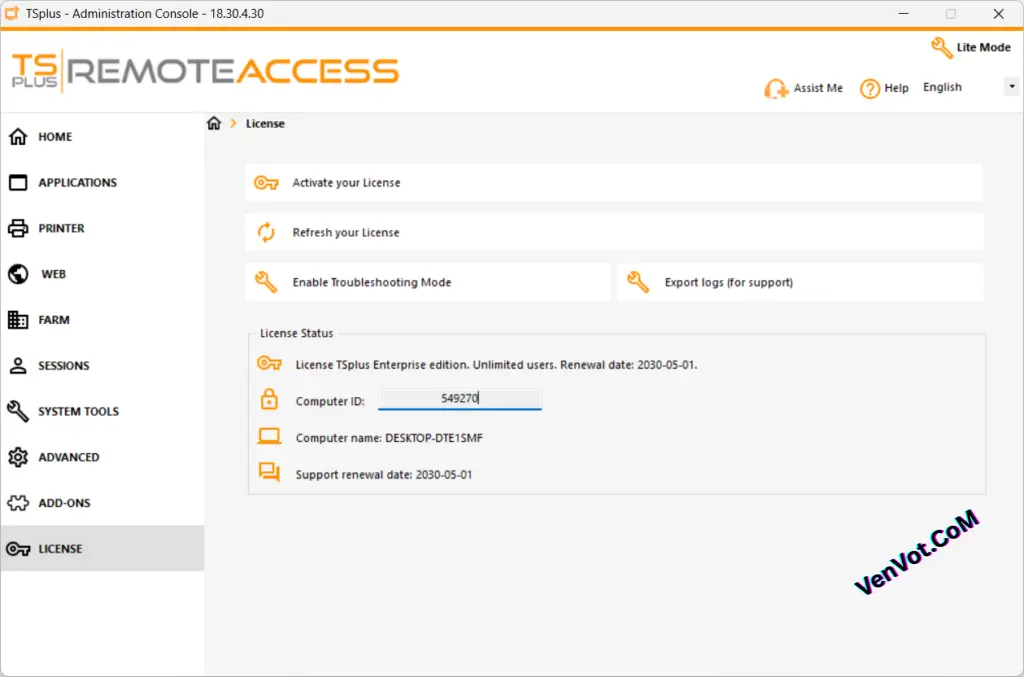1024x677 pixels.
Task: Click the wrench icon beside Enable Troubleshooting Mode
Action: 266,282
